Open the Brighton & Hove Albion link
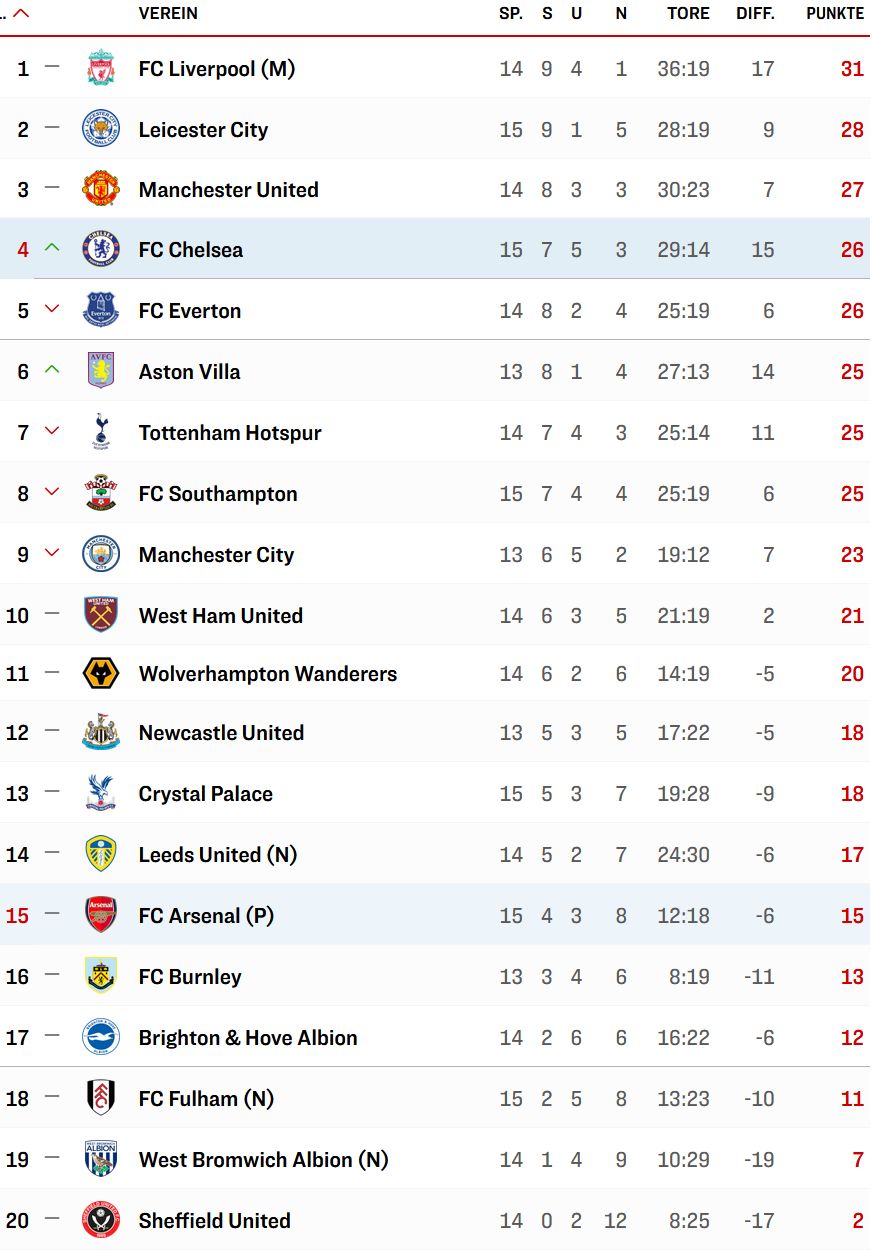Viewport: 872px width, 1250px height. (248, 1038)
